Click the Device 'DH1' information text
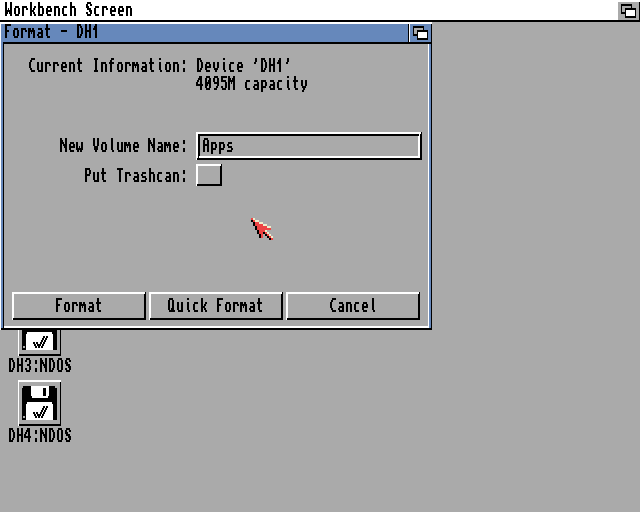640x512 pixels. (x=243, y=65)
